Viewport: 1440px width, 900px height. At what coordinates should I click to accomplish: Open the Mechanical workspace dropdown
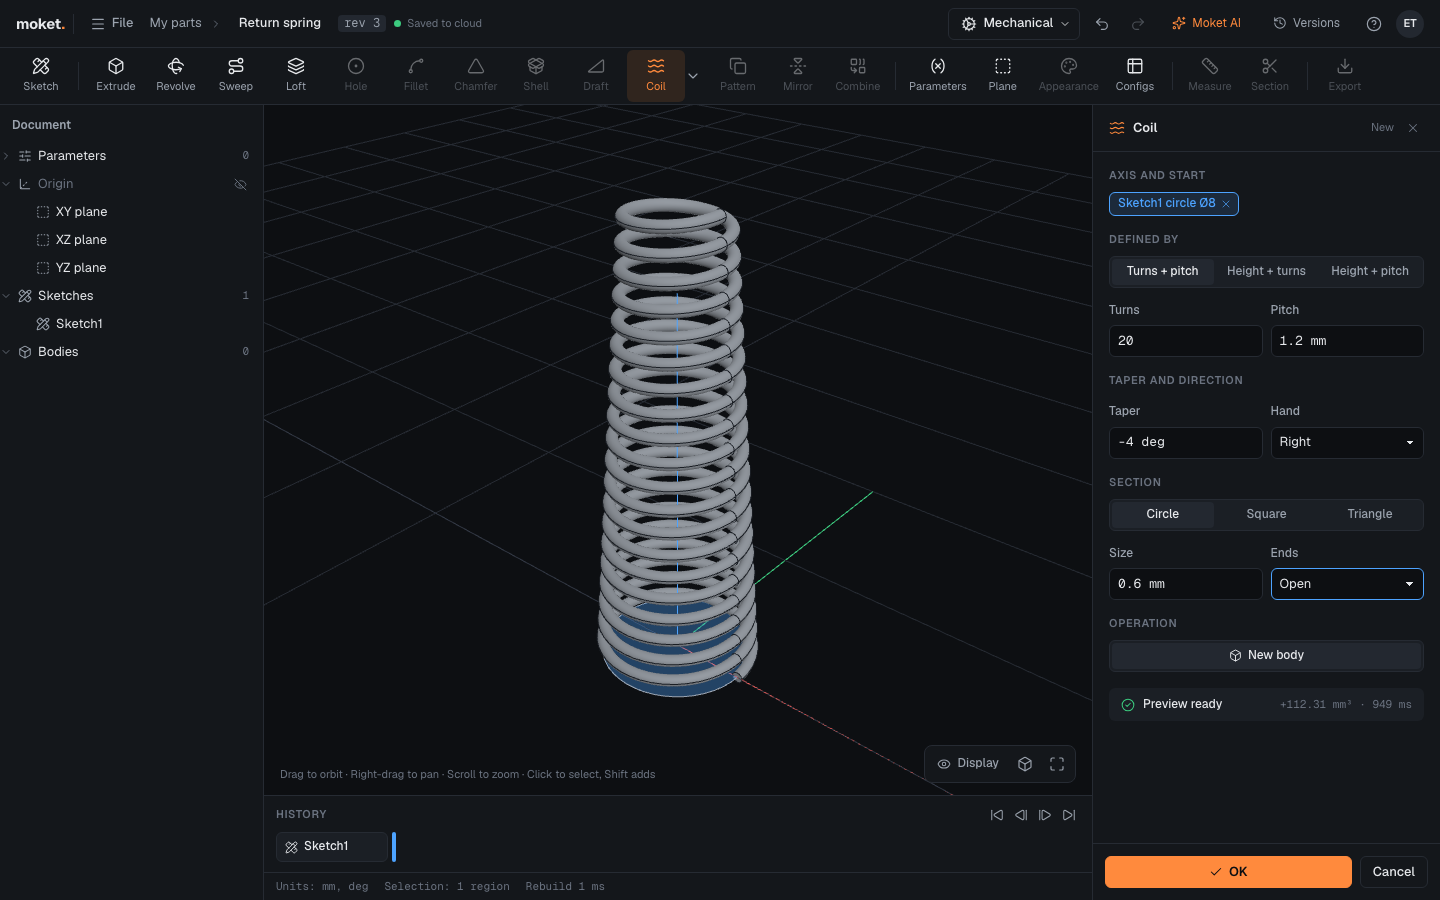(1014, 24)
